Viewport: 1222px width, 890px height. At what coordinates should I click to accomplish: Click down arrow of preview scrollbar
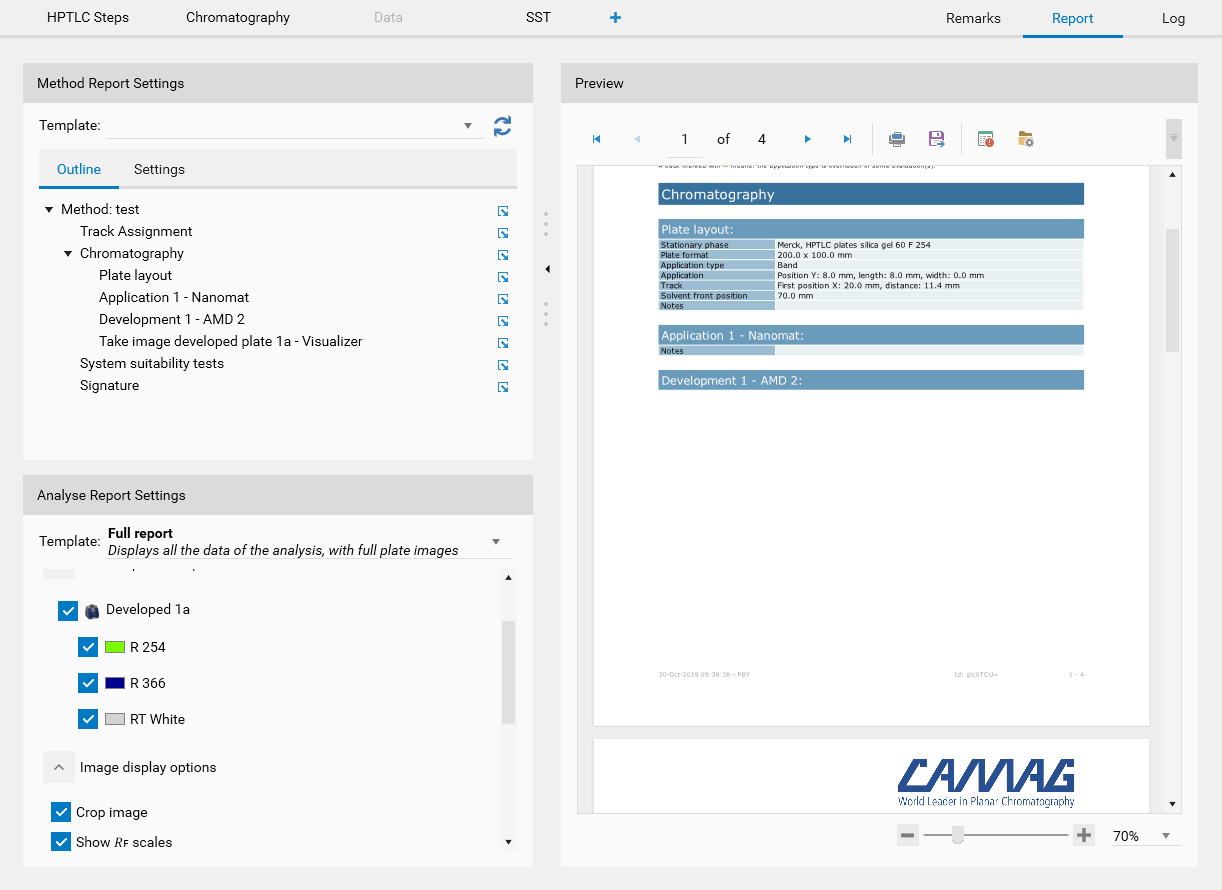(x=1173, y=804)
